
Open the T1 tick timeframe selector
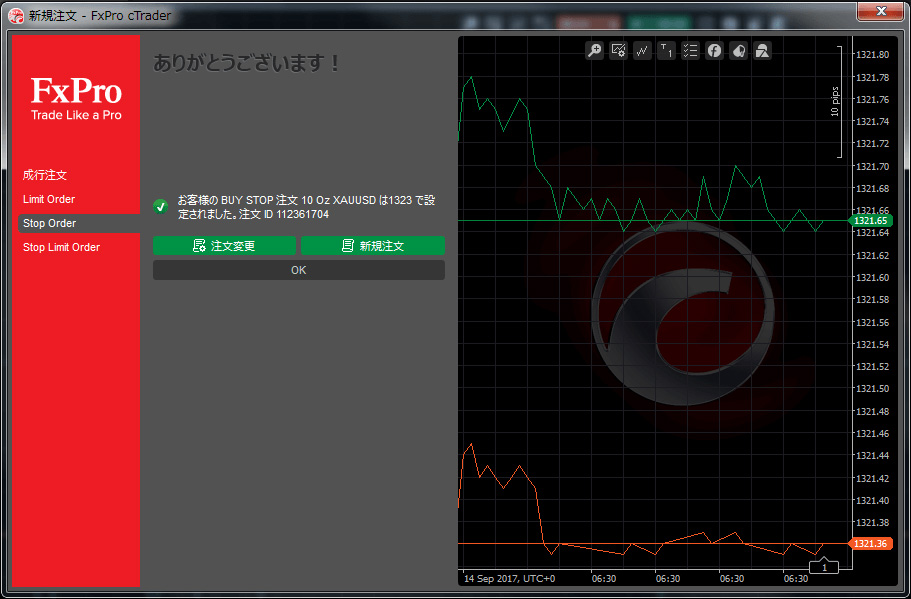click(666, 51)
